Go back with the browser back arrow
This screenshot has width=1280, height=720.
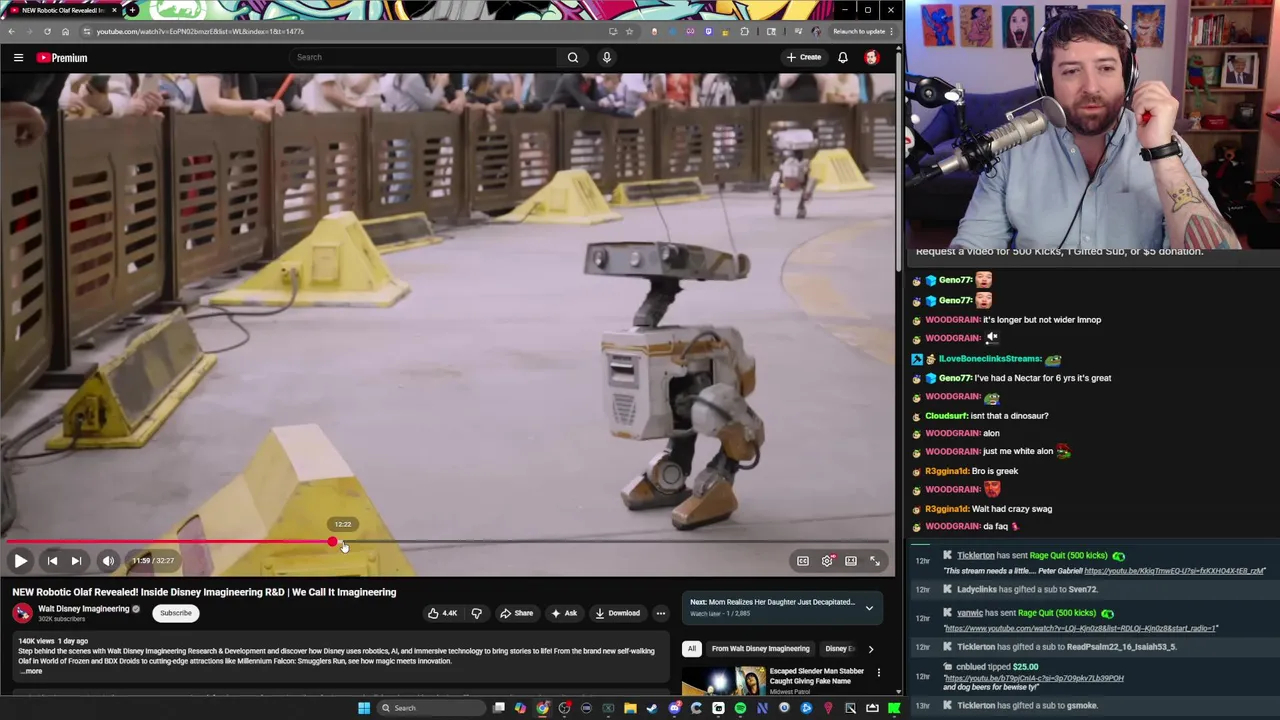click(11, 31)
